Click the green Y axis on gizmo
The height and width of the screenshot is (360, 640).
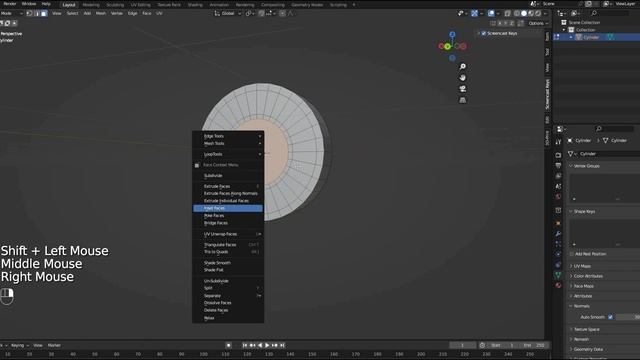click(448, 46)
